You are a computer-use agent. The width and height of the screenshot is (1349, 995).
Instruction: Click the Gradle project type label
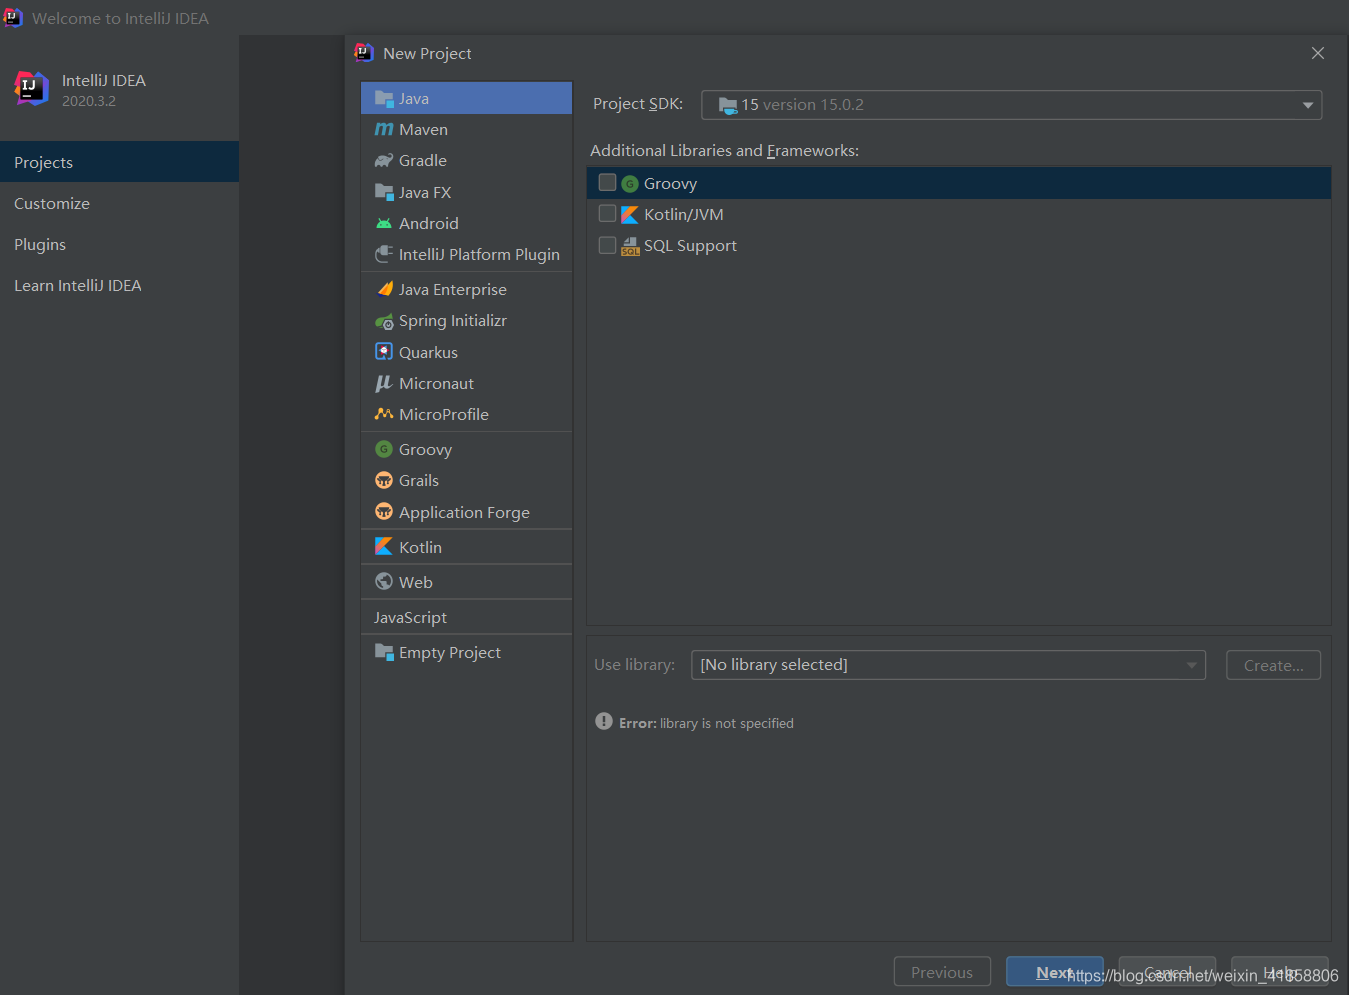pyautogui.click(x=423, y=160)
